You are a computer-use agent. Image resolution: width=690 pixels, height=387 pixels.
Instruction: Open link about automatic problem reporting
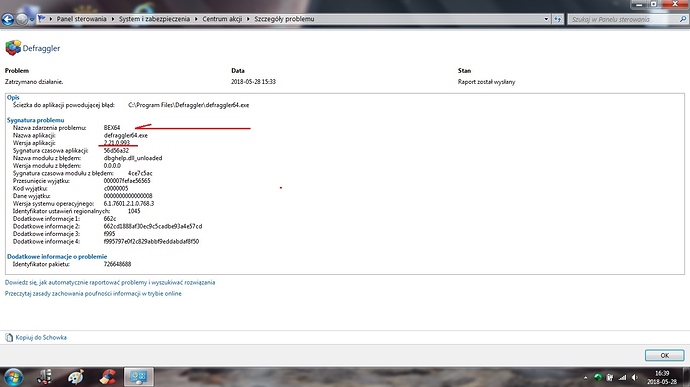(x=110, y=282)
